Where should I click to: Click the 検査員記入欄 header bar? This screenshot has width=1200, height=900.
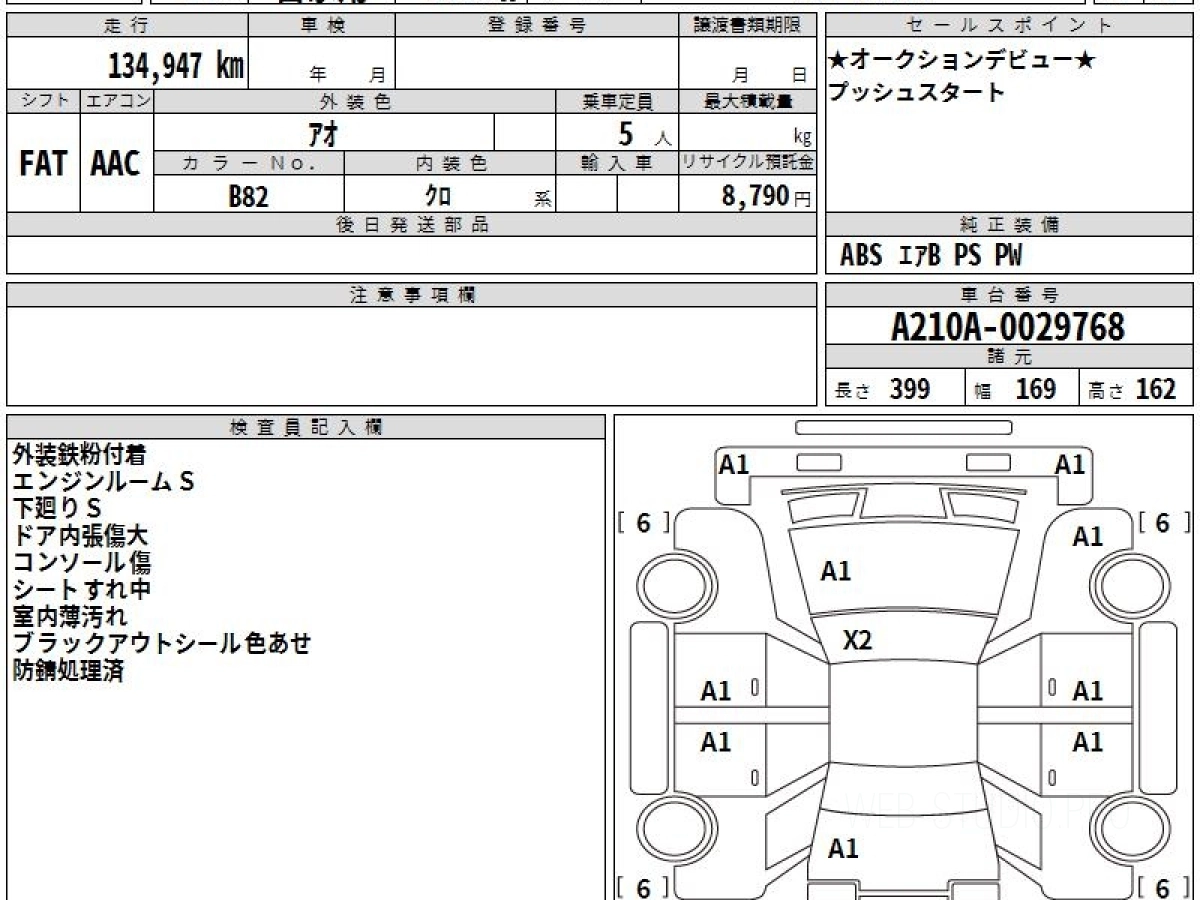coord(306,426)
